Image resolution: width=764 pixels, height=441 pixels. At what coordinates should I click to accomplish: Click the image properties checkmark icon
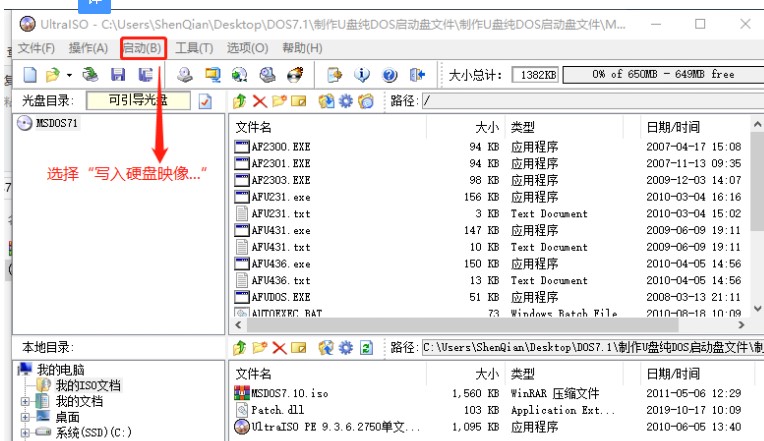click(205, 101)
